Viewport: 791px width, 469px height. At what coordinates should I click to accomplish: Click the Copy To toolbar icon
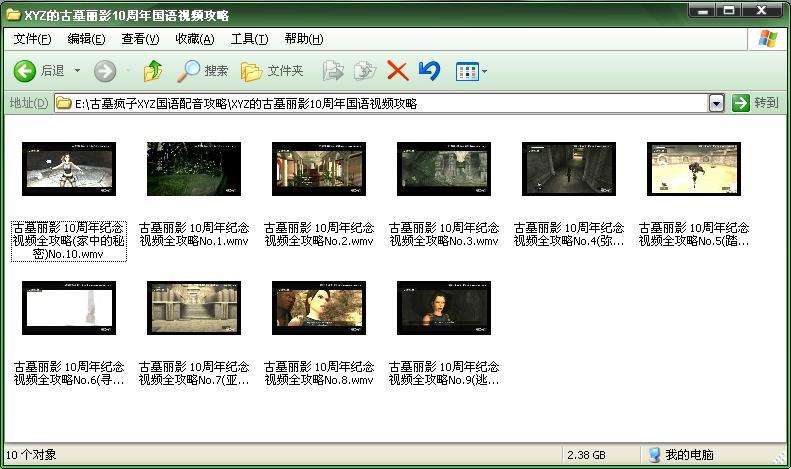tap(365, 71)
